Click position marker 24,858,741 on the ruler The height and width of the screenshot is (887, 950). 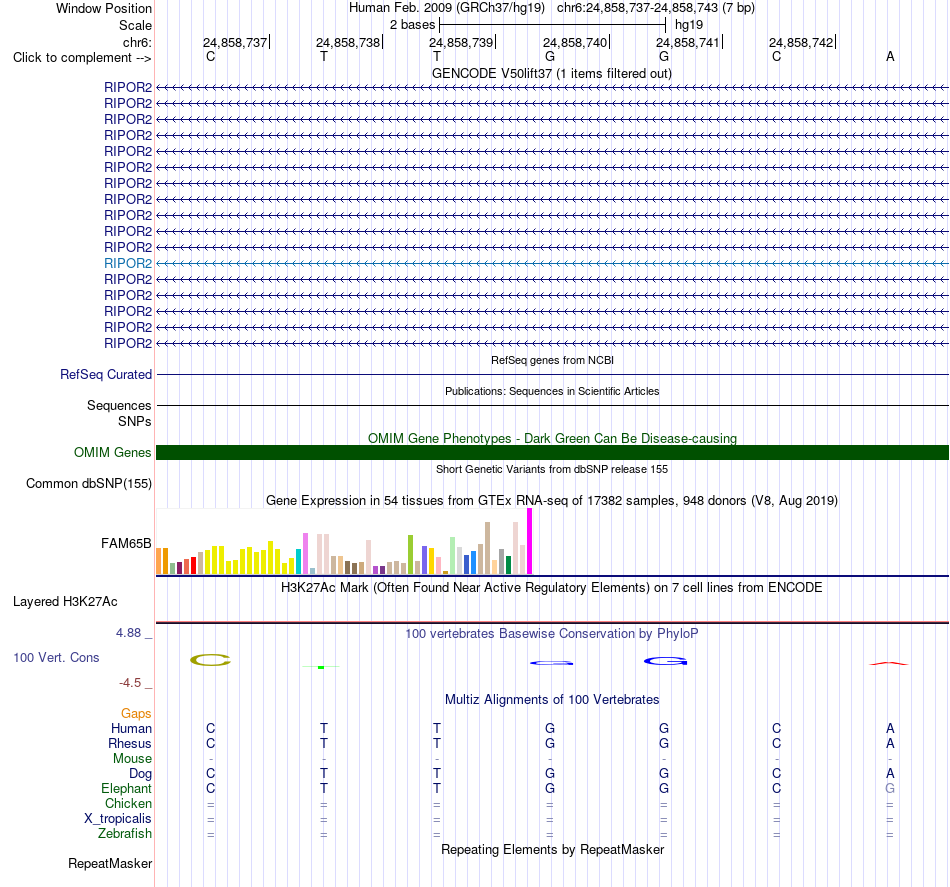[x=689, y=42]
